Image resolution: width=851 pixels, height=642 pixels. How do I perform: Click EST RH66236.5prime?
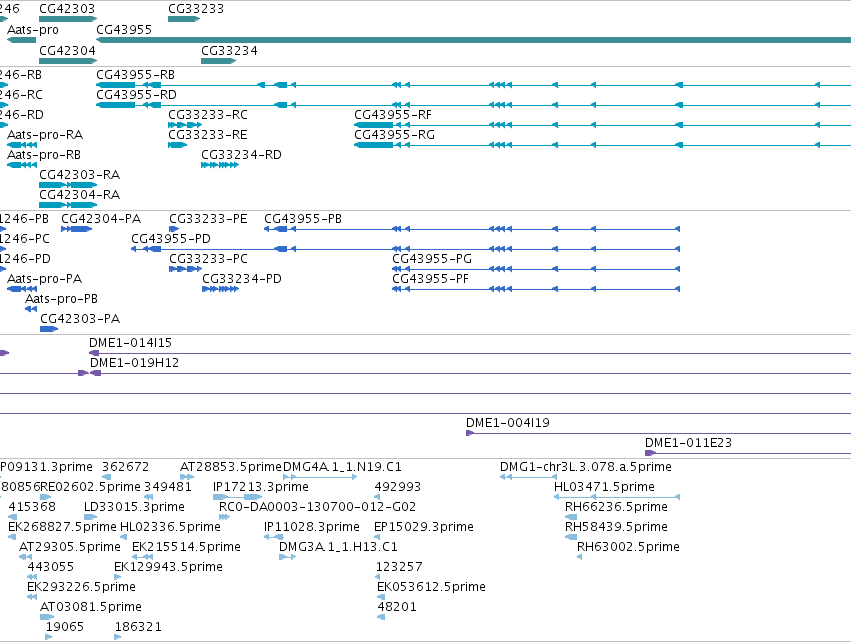pos(617,507)
